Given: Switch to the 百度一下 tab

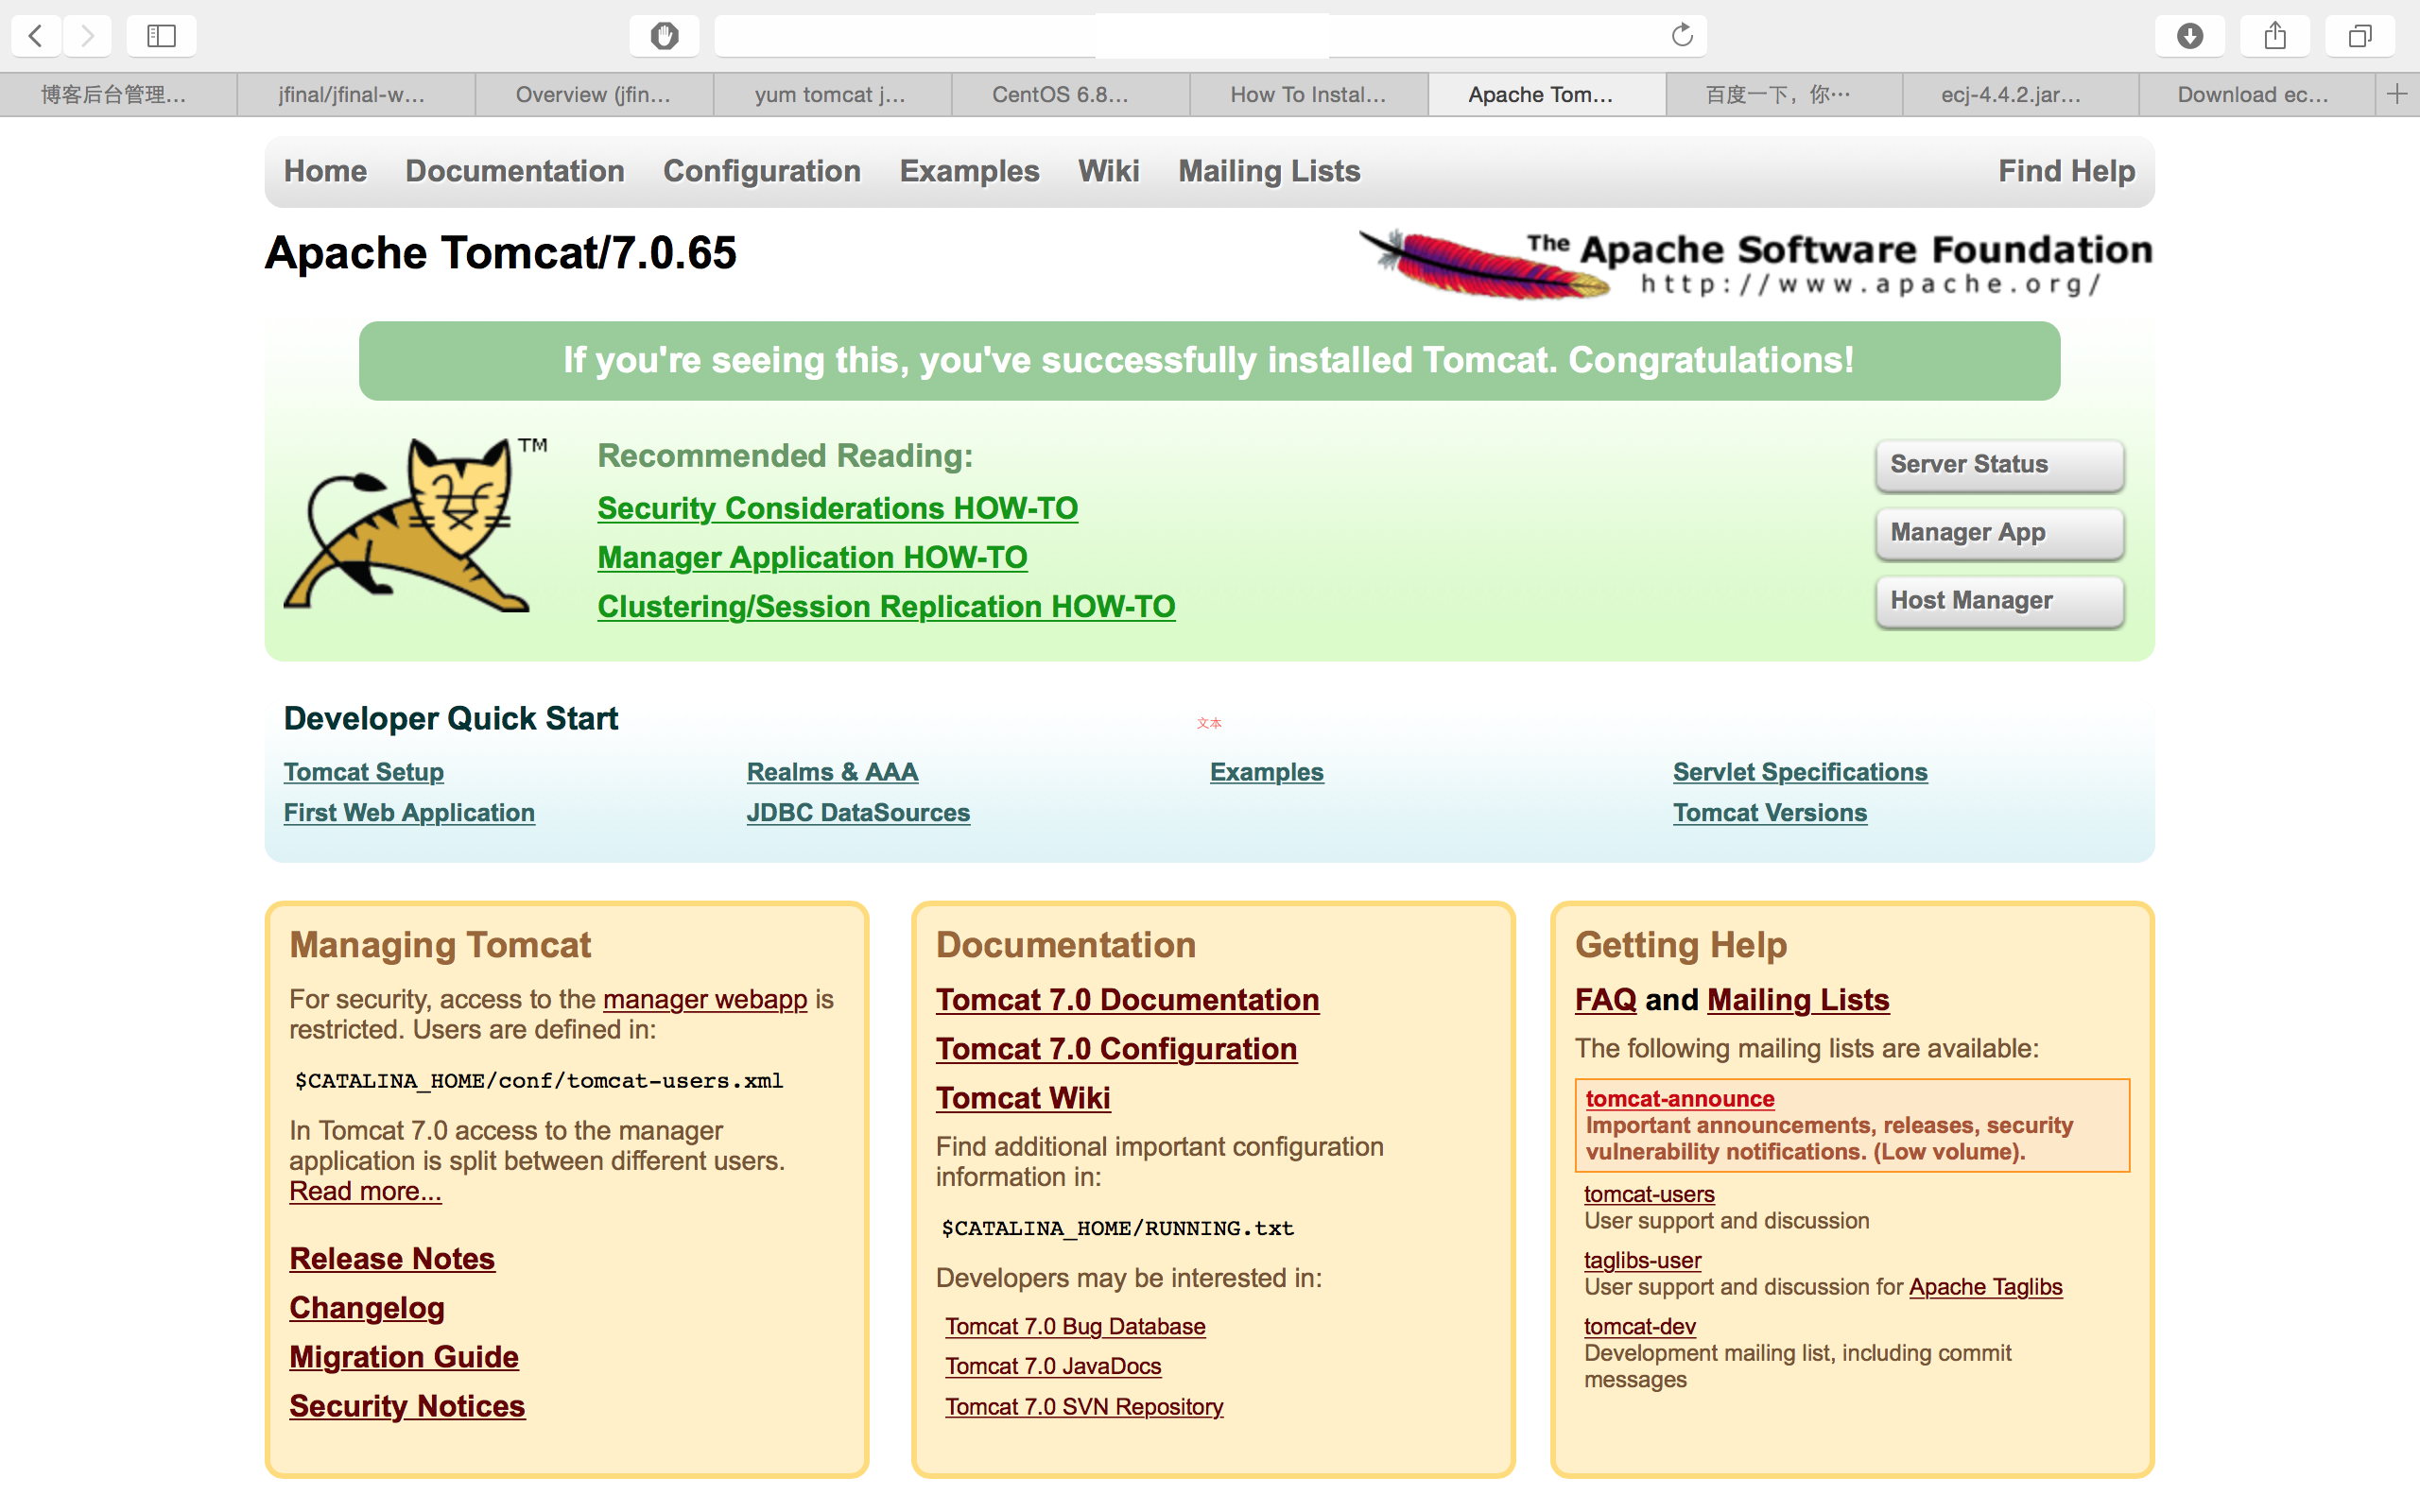Looking at the screenshot, I should point(1784,94).
